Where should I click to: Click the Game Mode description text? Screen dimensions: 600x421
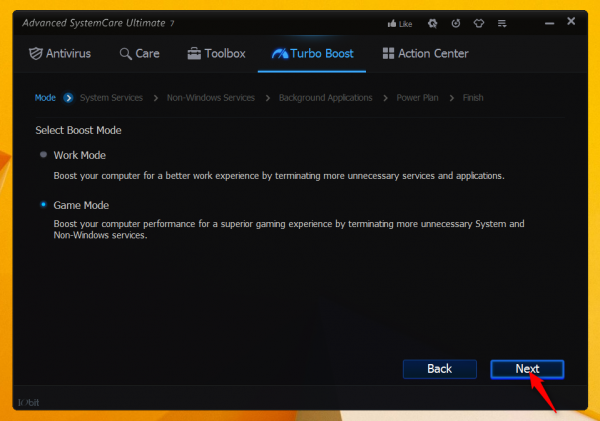click(x=289, y=229)
